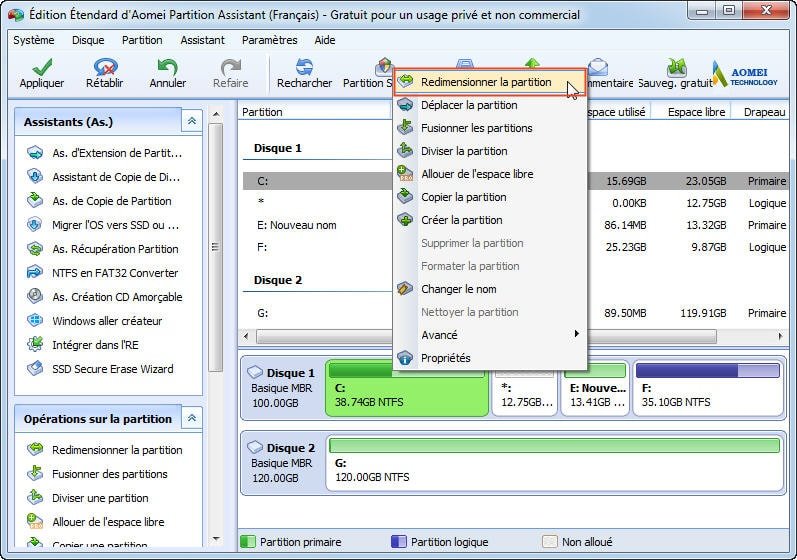Screen dimensions: 797x560
Task: Click Disque 2 drive icon in disk map
Action: pos(255,447)
